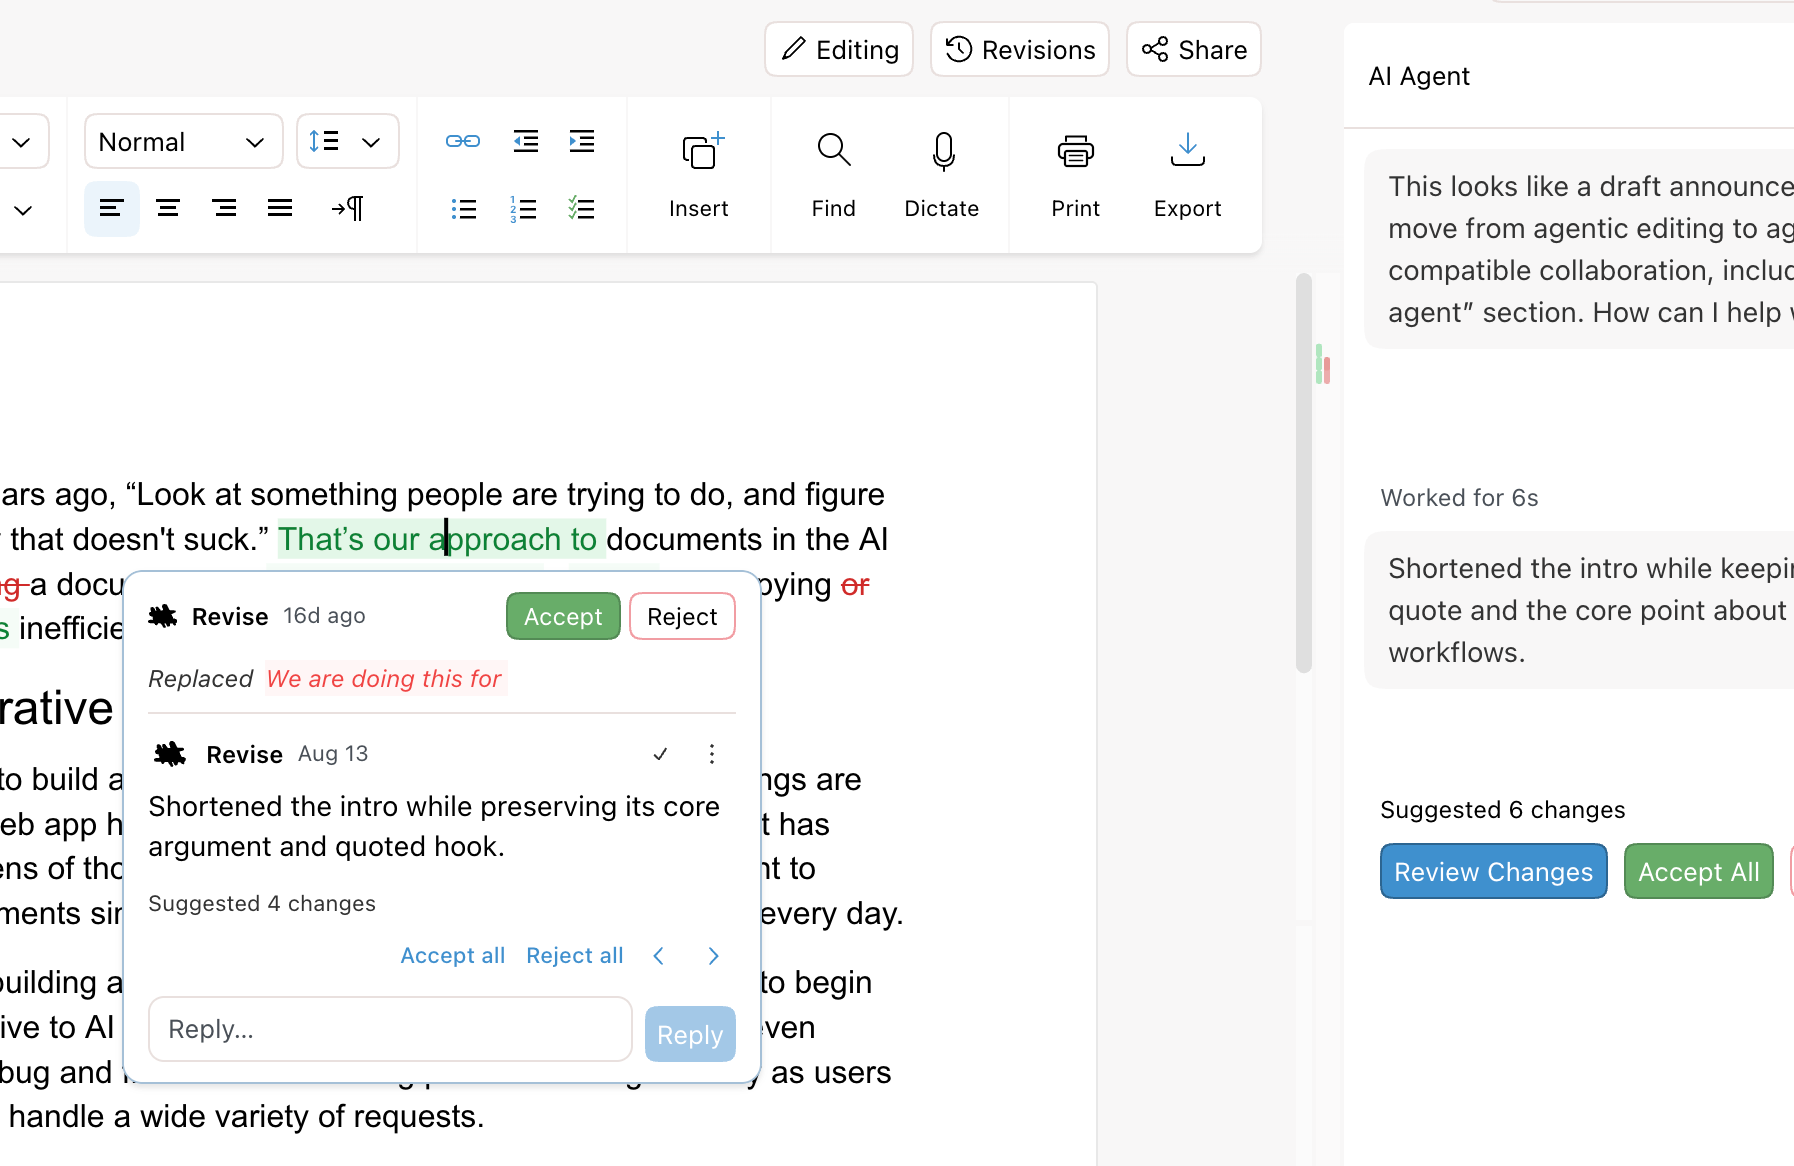Insert a bulleted list

click(463, 208)
